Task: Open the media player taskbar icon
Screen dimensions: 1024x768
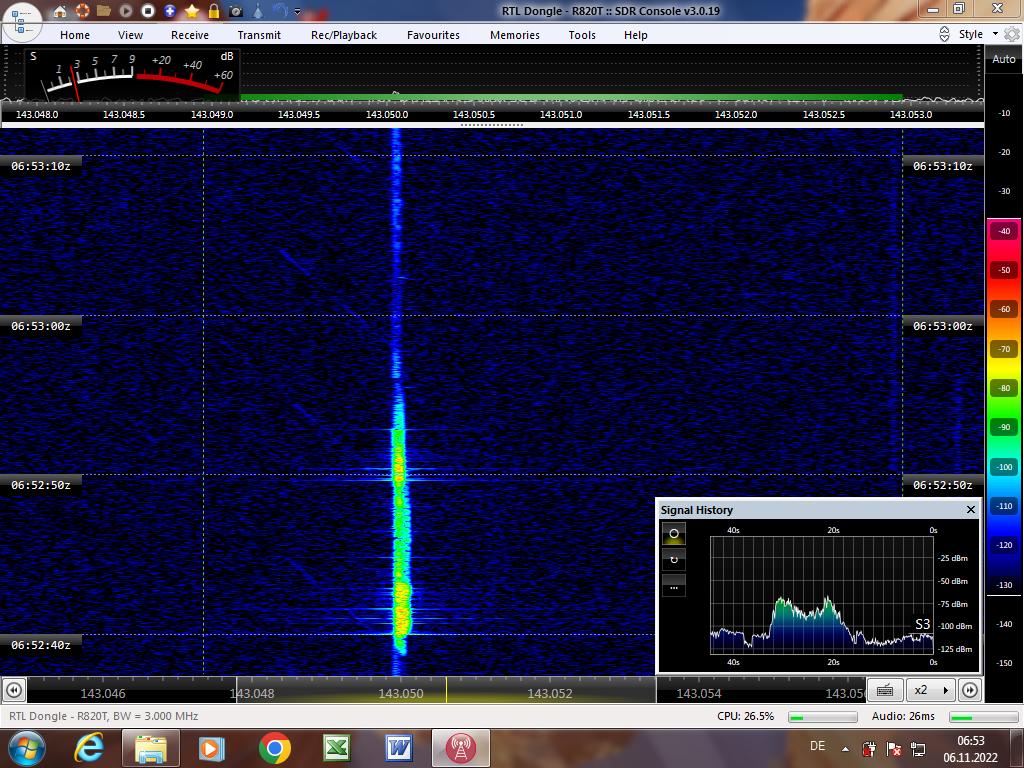Action: pos(212,748)
